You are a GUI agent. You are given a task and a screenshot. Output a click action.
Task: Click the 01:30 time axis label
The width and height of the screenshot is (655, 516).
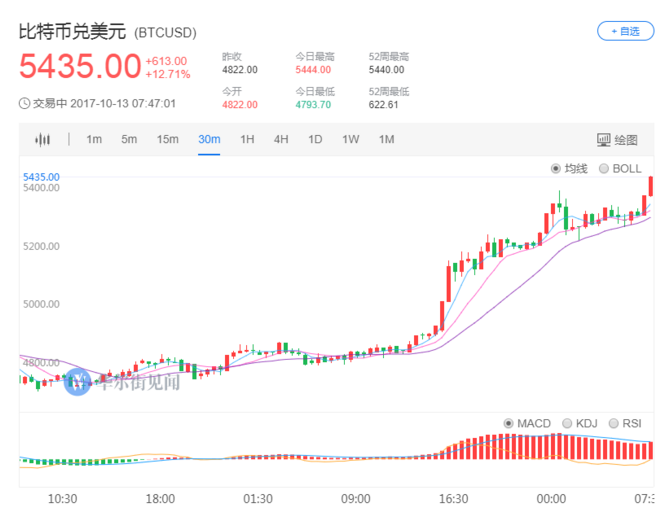coord(258,498)
